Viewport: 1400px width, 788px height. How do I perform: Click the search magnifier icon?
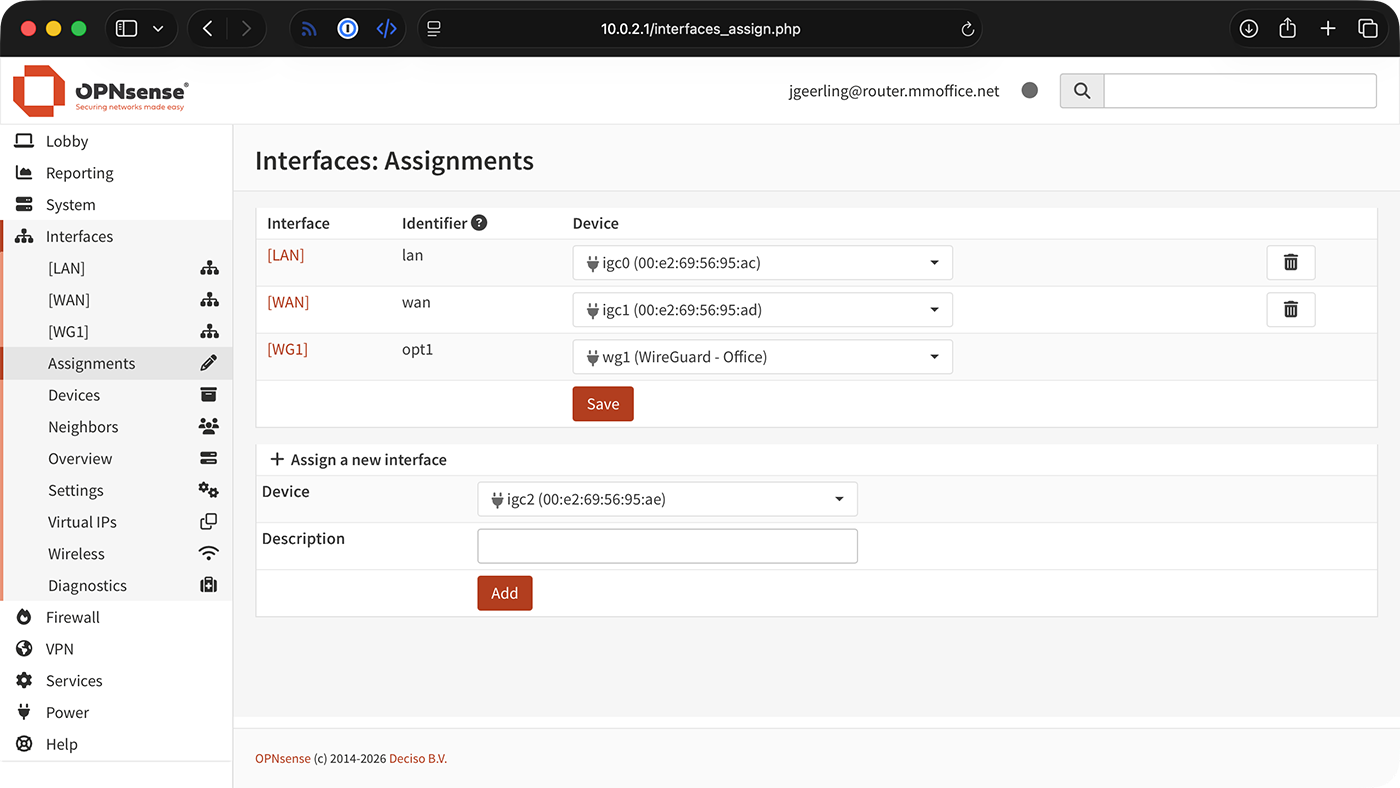click(1082, 91)
